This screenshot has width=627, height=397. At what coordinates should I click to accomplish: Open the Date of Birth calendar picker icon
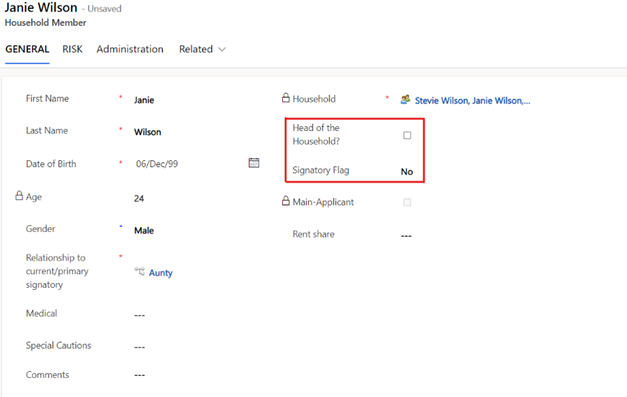[x=254, y=163]
